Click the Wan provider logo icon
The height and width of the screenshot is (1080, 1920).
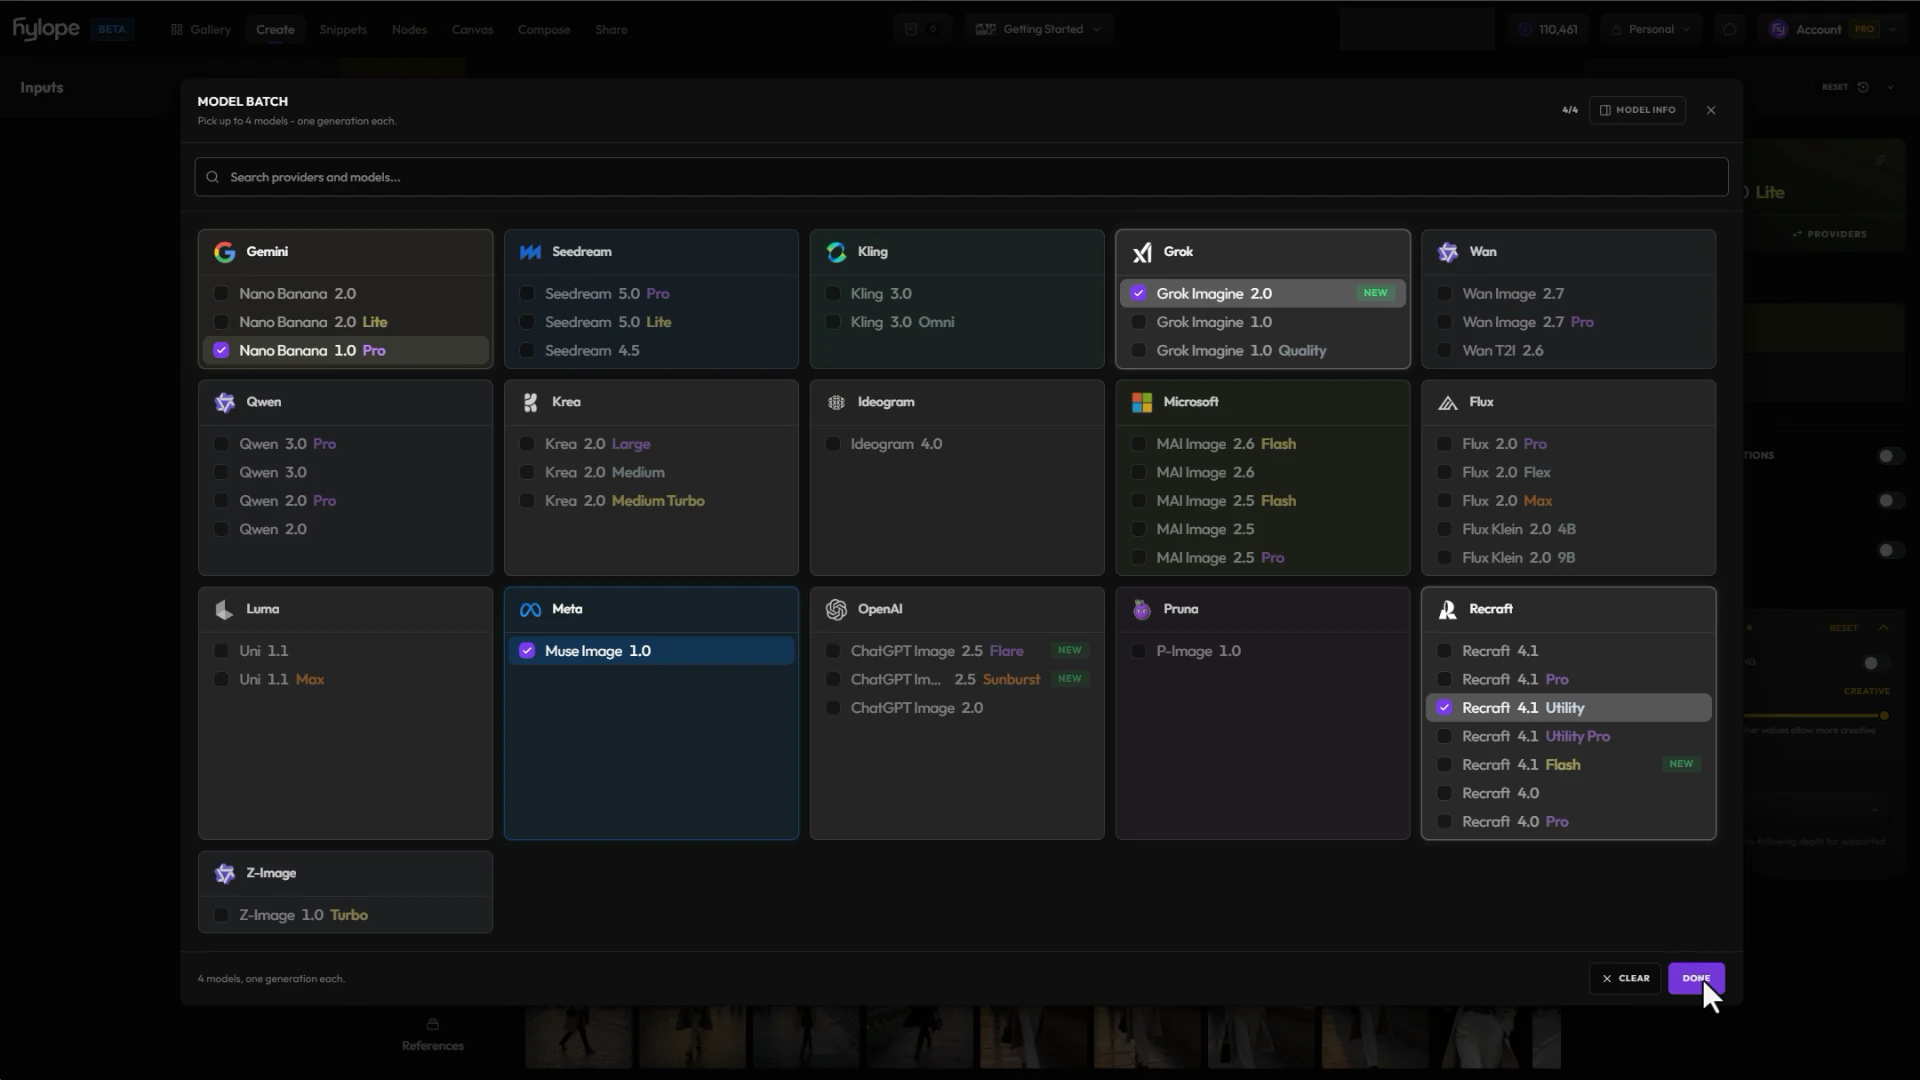click(1448, 252)
